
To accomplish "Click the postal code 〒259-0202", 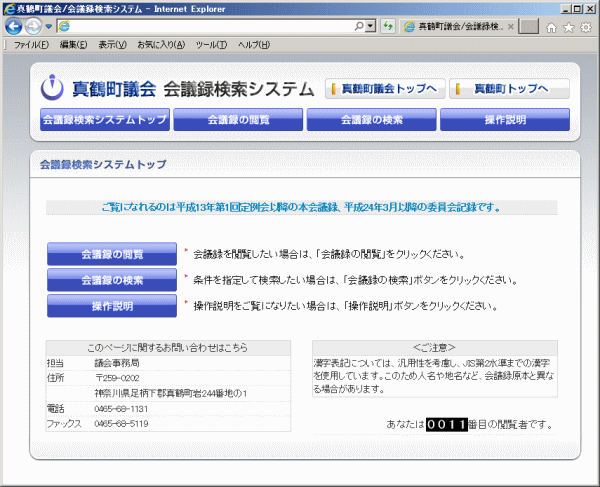I will pos(117,378).
